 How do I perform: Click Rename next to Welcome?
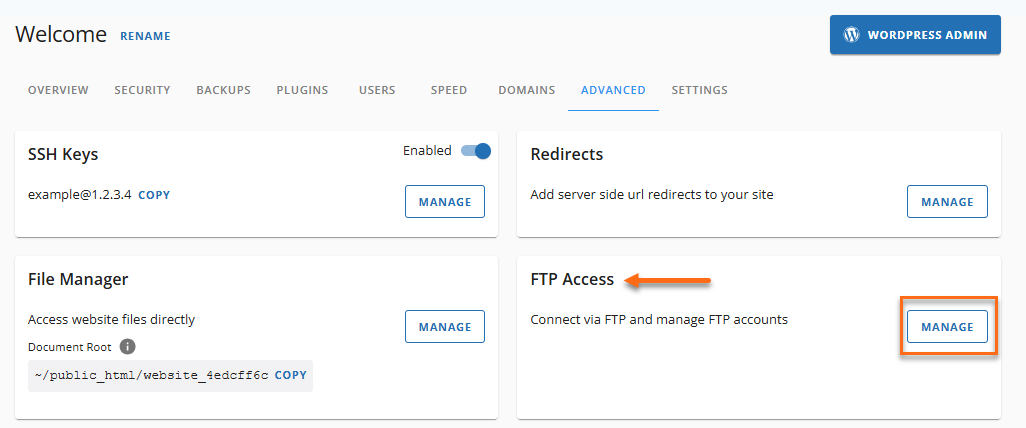tap(145, 36)
